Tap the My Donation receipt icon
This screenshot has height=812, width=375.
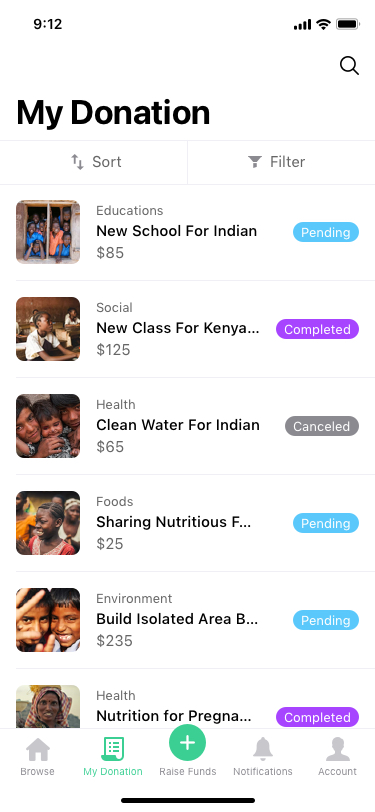(112, 749)
